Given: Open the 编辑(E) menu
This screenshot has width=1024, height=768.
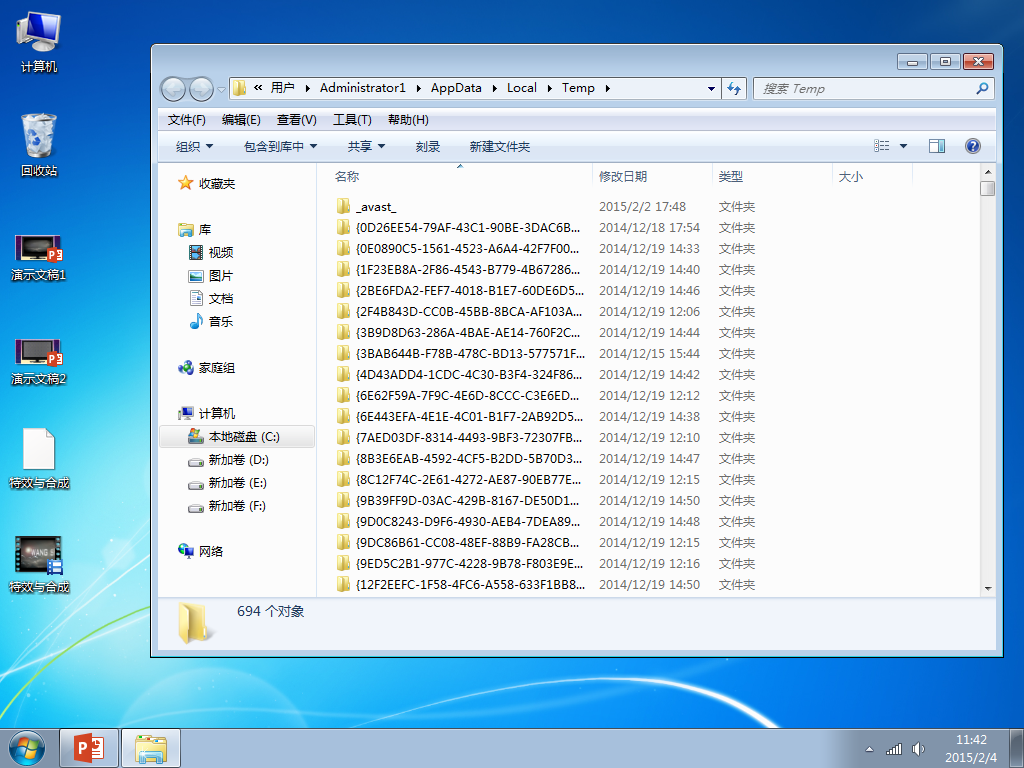Looking at the screenshot, I should [241, 120].
